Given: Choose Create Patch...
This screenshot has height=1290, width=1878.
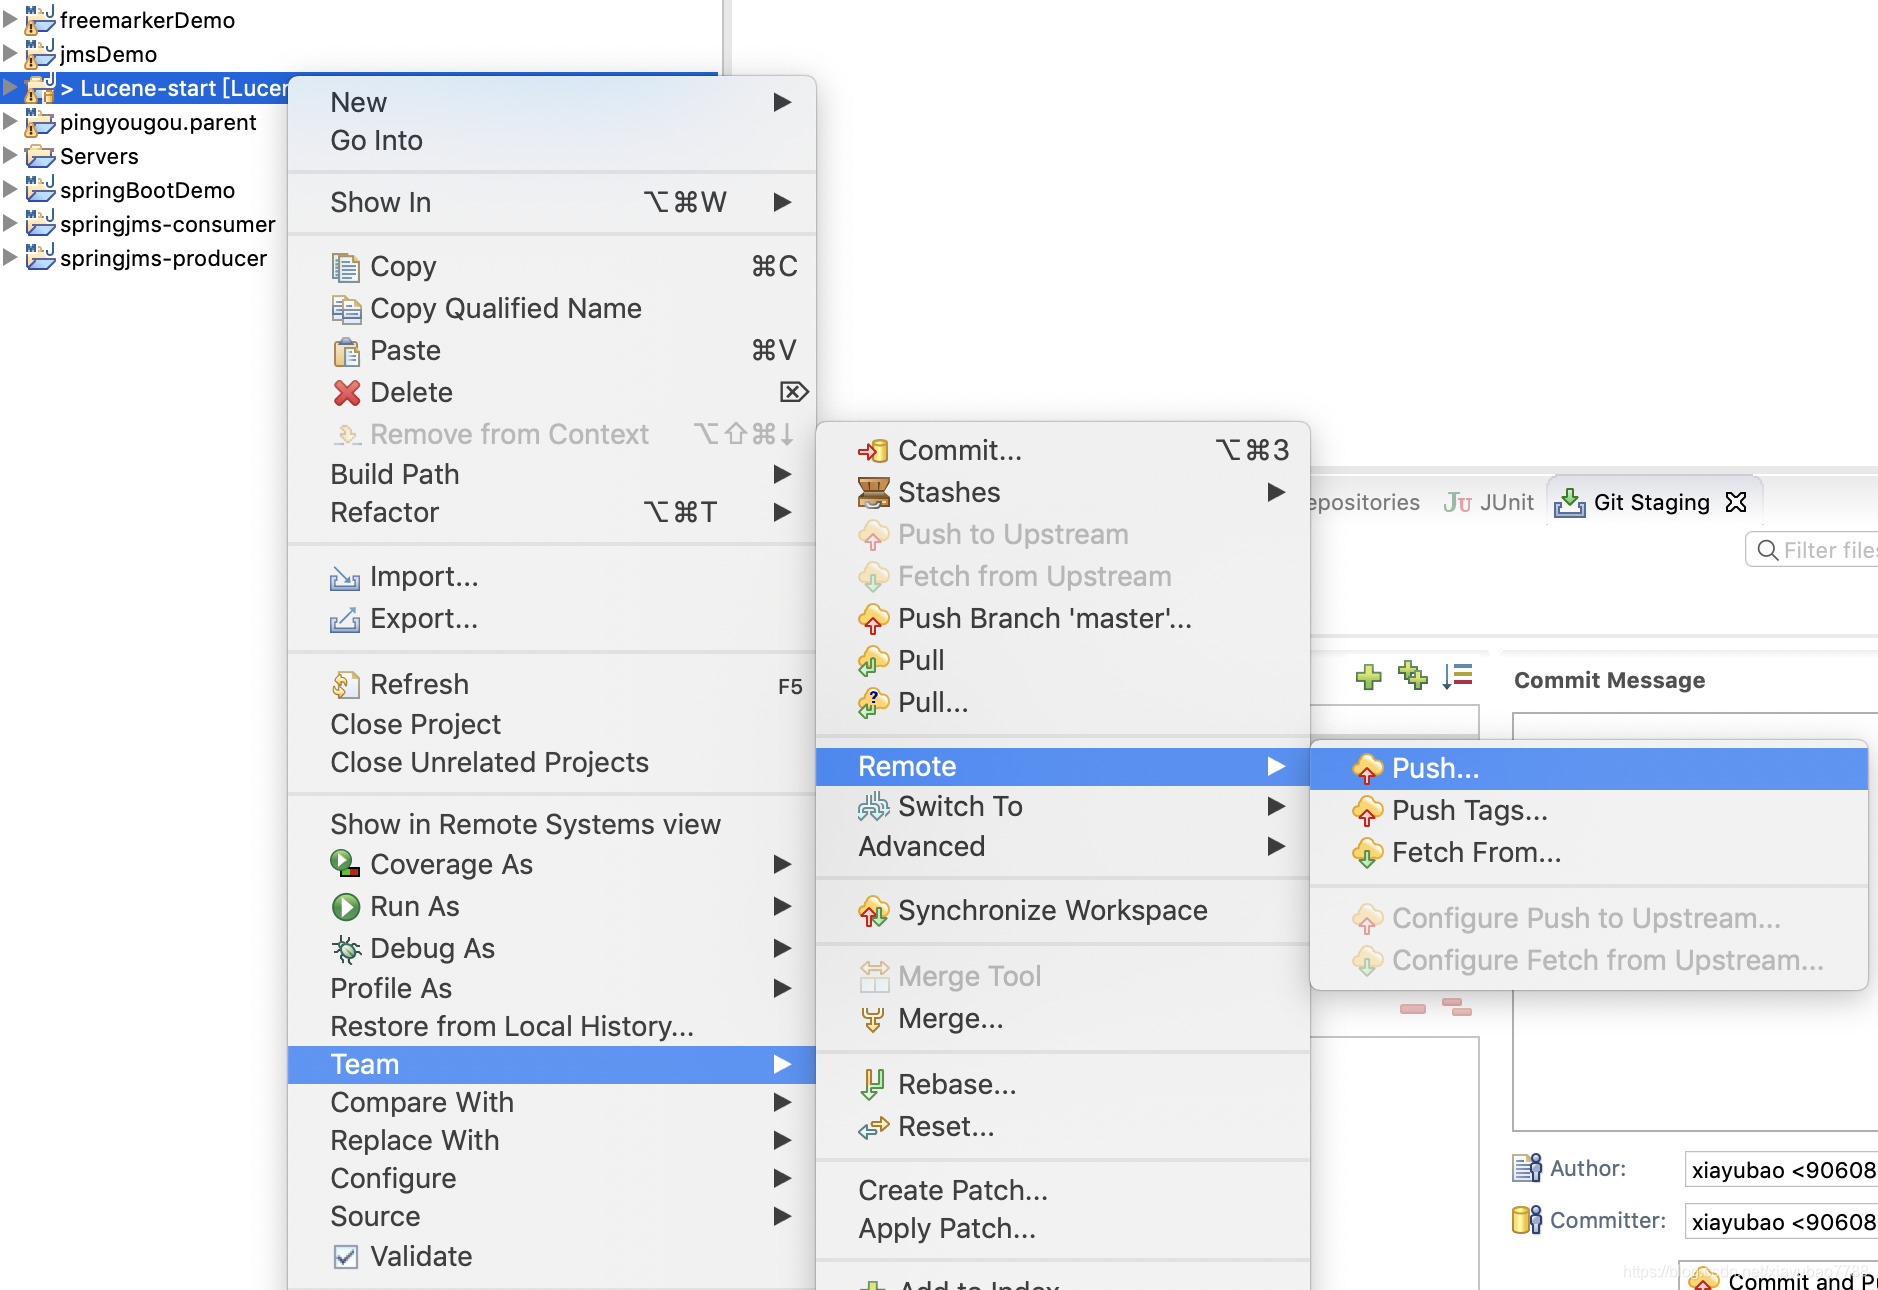Looking at the screenshot, I should [x=1063, y=1191].
